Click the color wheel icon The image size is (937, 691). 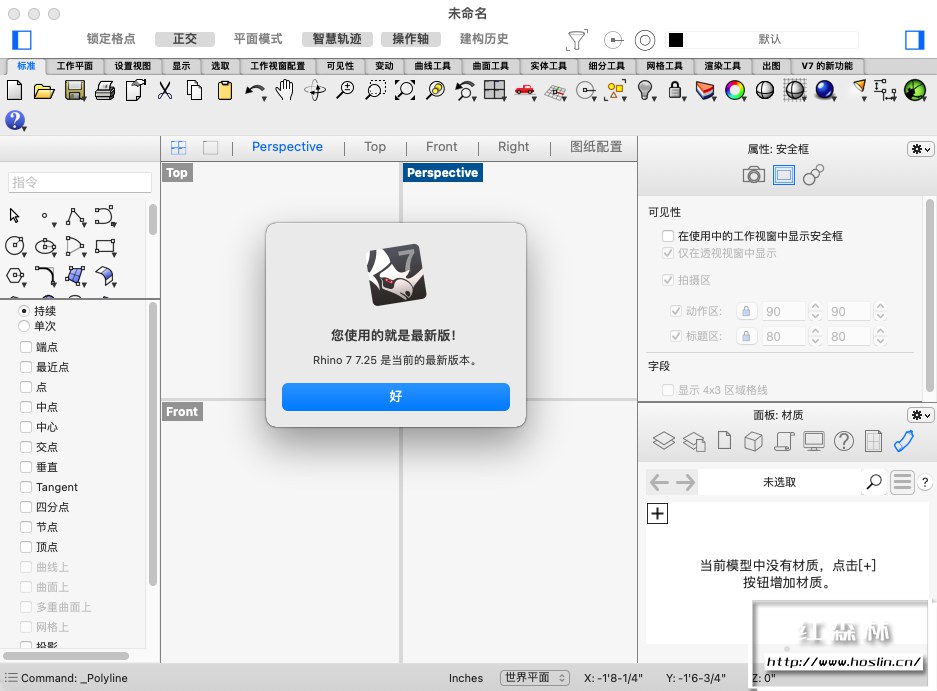[x=735, y=90]
